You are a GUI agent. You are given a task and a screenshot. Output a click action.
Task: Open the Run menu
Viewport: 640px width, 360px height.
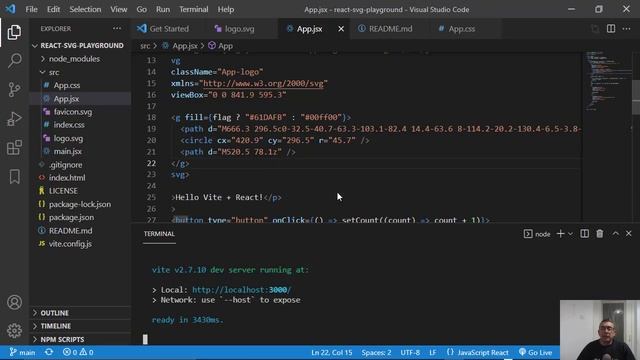[x=163, y=9]
